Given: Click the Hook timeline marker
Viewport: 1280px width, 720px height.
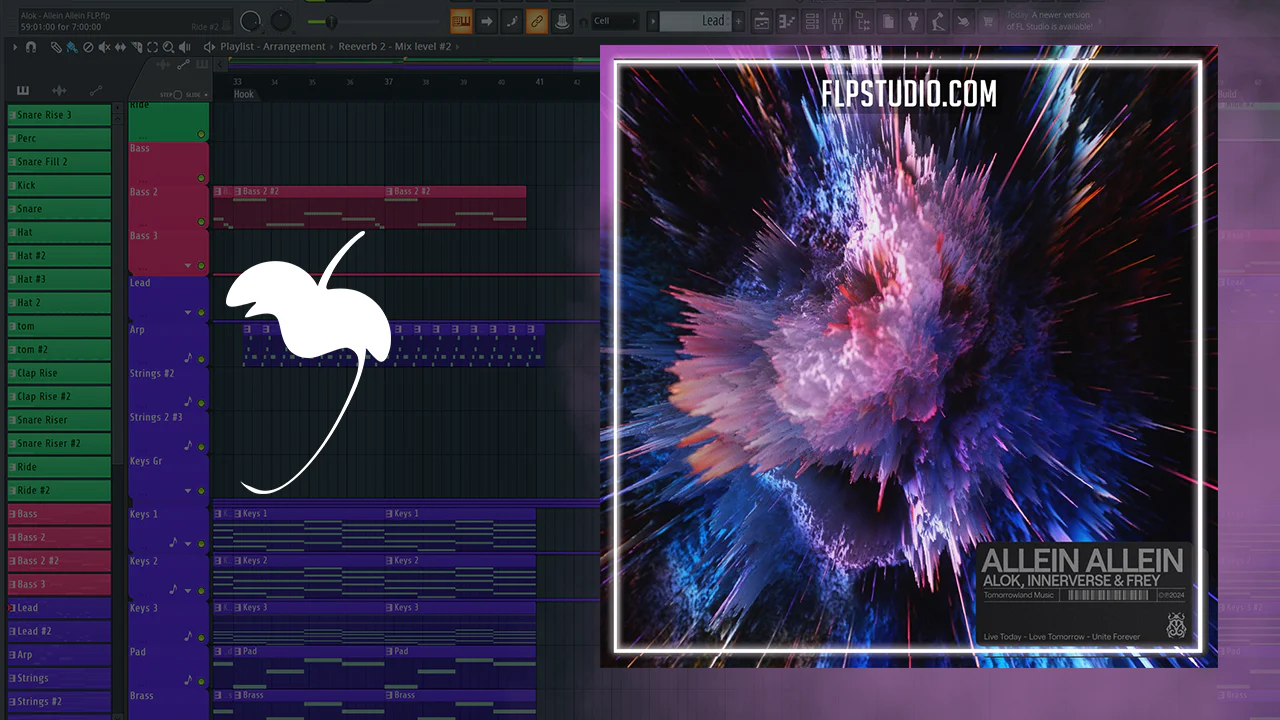Looking at the screenshot, I should [x=244, y=94].
